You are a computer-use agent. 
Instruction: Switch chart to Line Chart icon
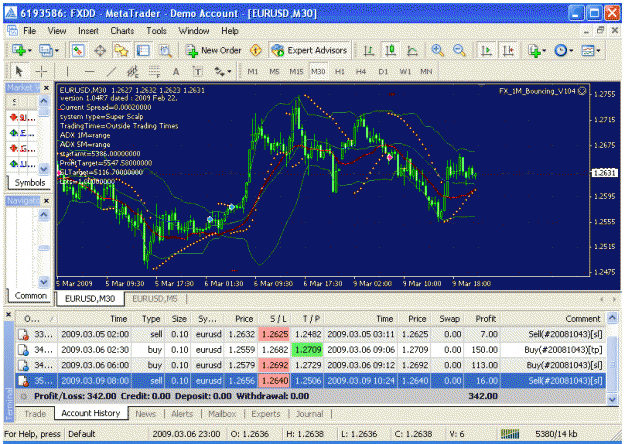point(412,51)
